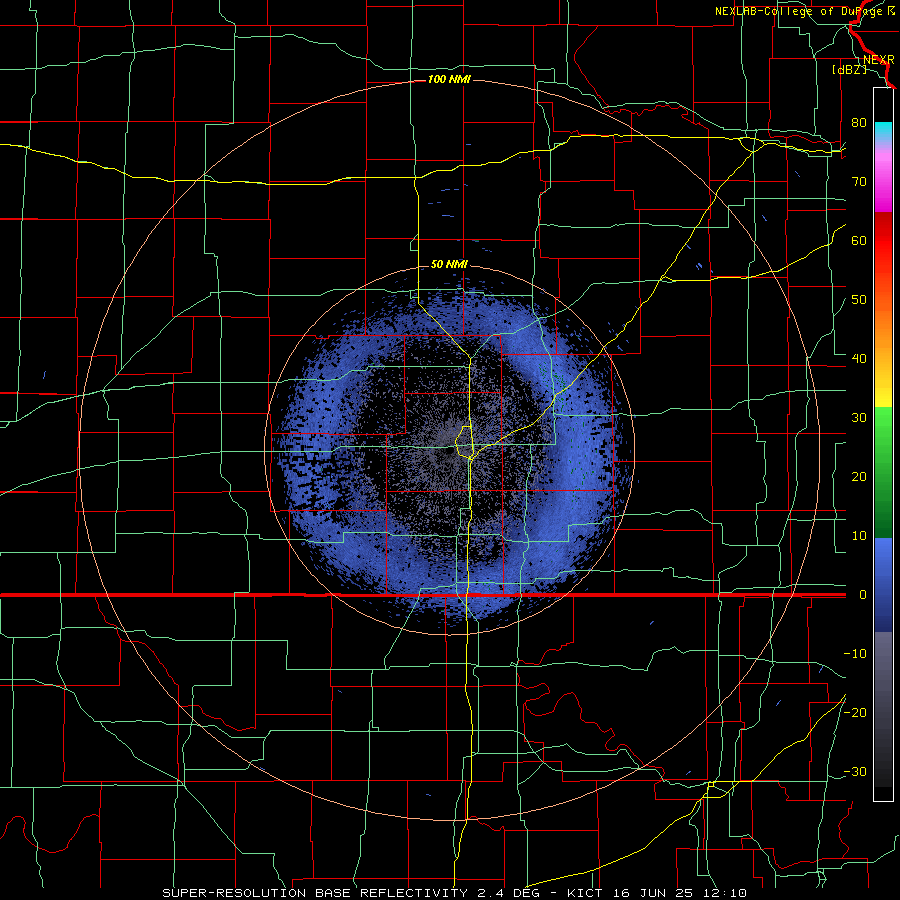Click the gray band of the color bar
The image size is (900, 900).
pos(883,709)
